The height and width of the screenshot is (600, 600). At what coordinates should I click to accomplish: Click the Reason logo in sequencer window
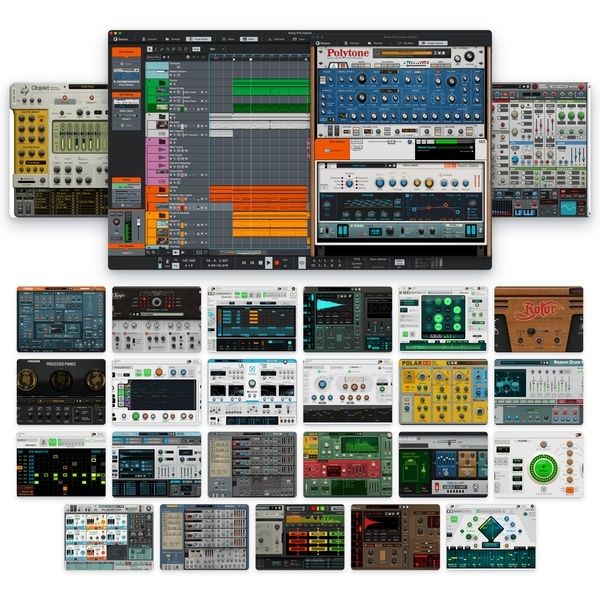(x=121, y=39)
